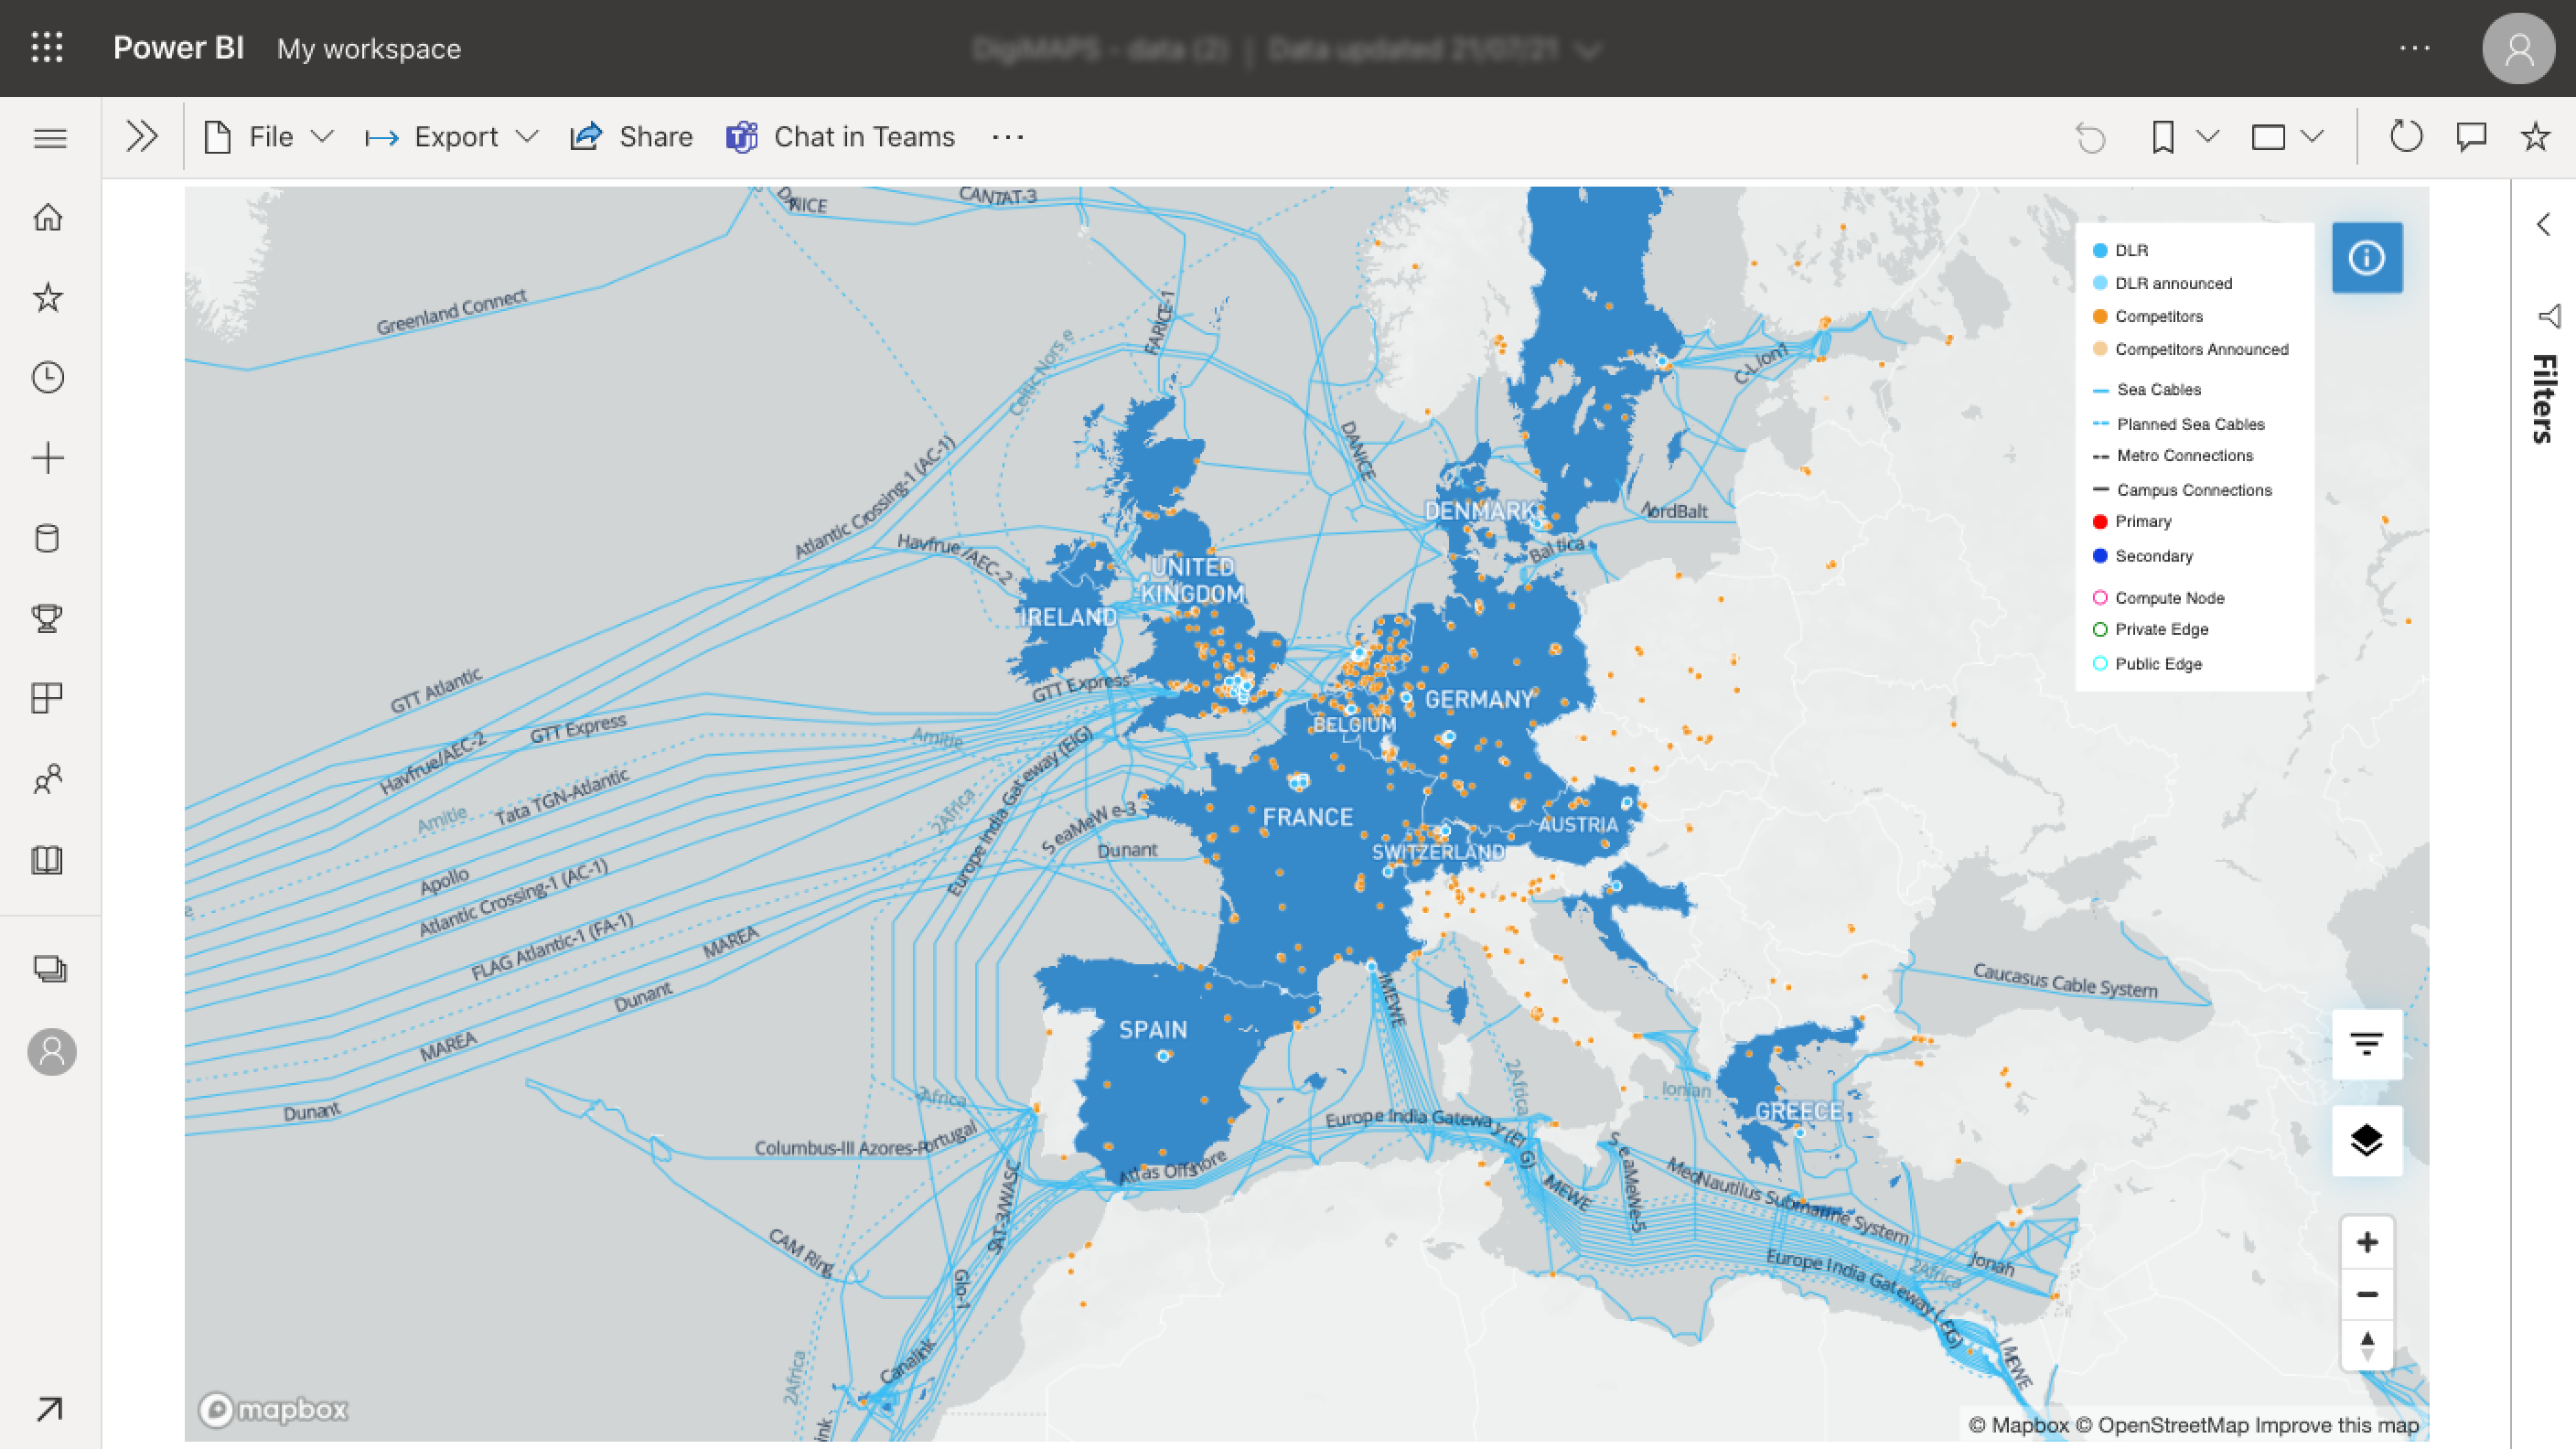The height and width of the screenshot is (1449, 2576).
Task: Expand the pane with double chevron
Action: point(142,136)
